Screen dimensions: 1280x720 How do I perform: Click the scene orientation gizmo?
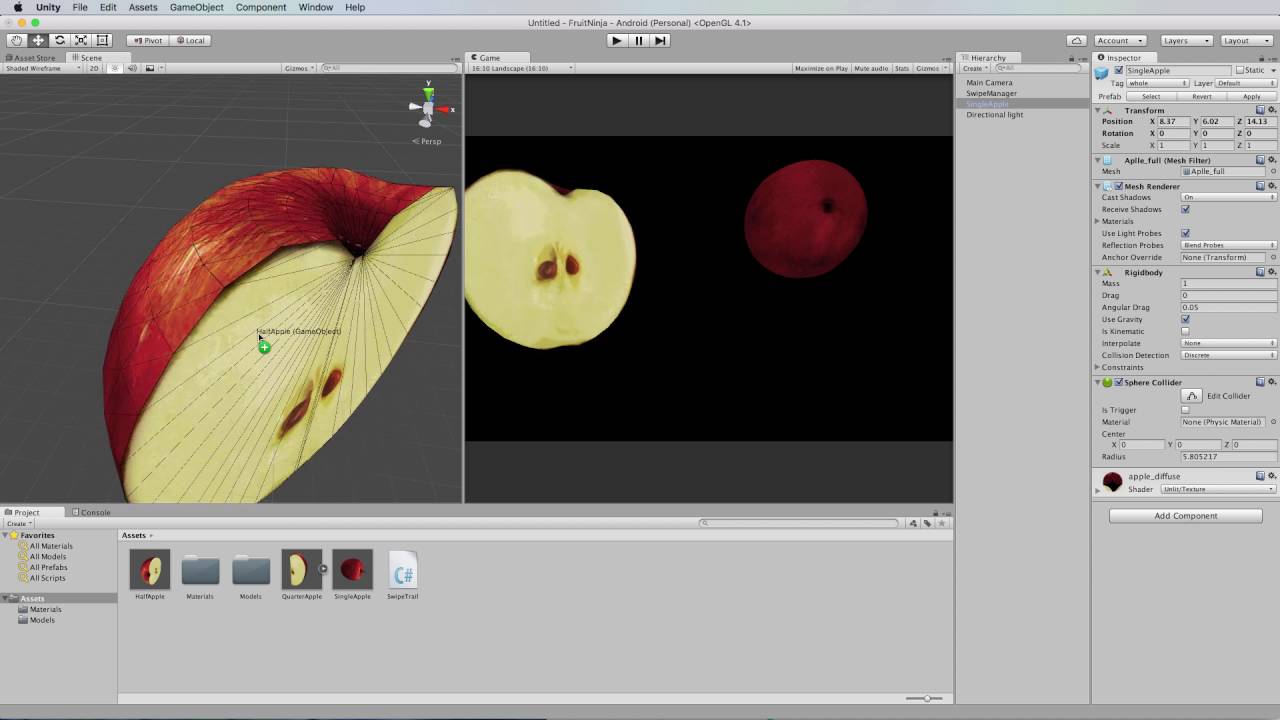point(429,108)
